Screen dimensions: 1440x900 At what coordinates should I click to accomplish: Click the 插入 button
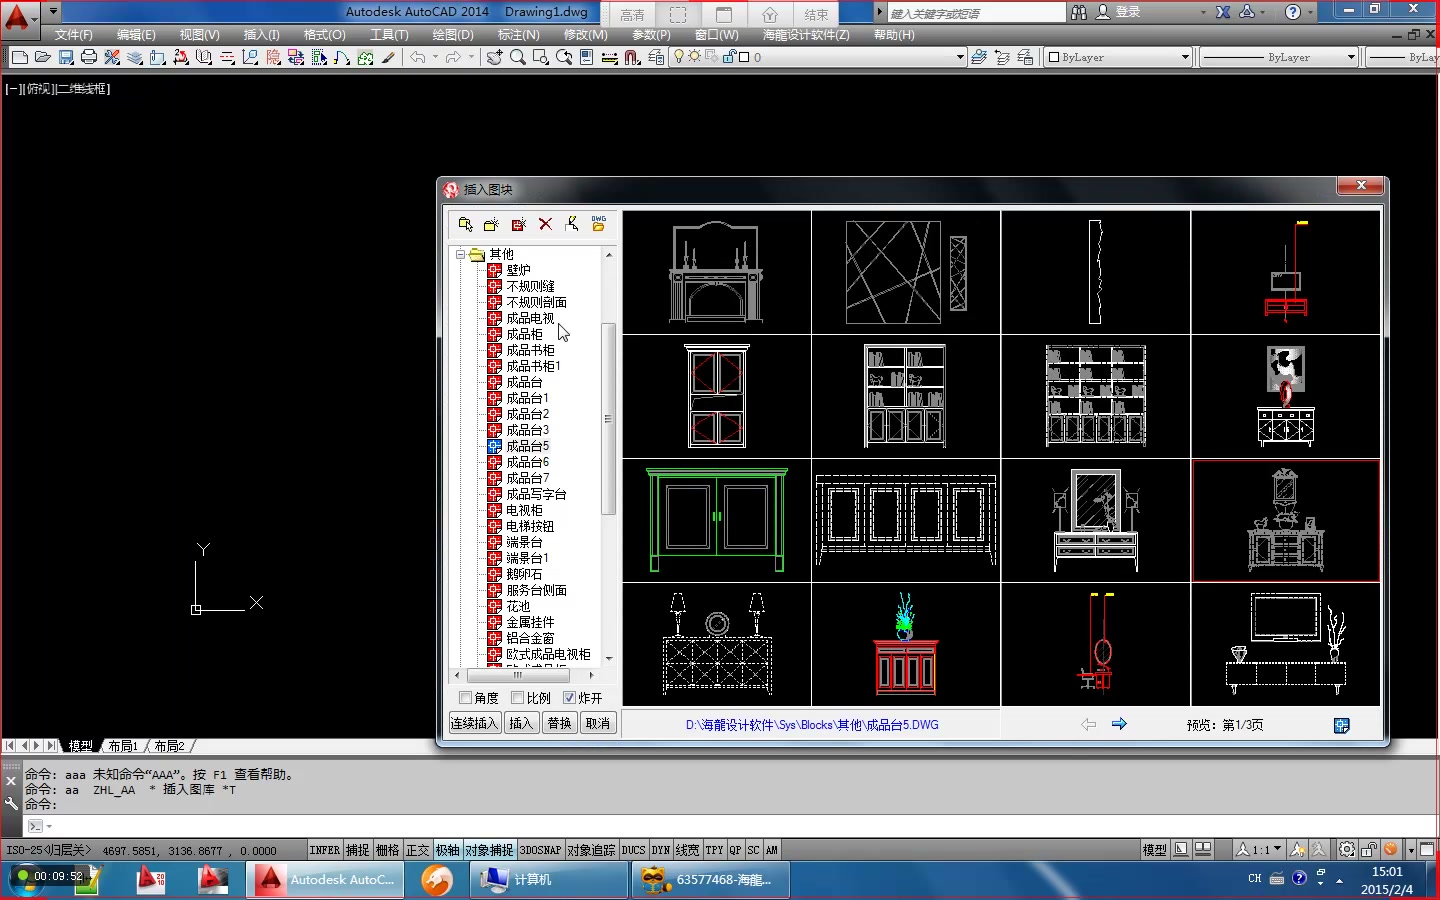pos(521,723)
